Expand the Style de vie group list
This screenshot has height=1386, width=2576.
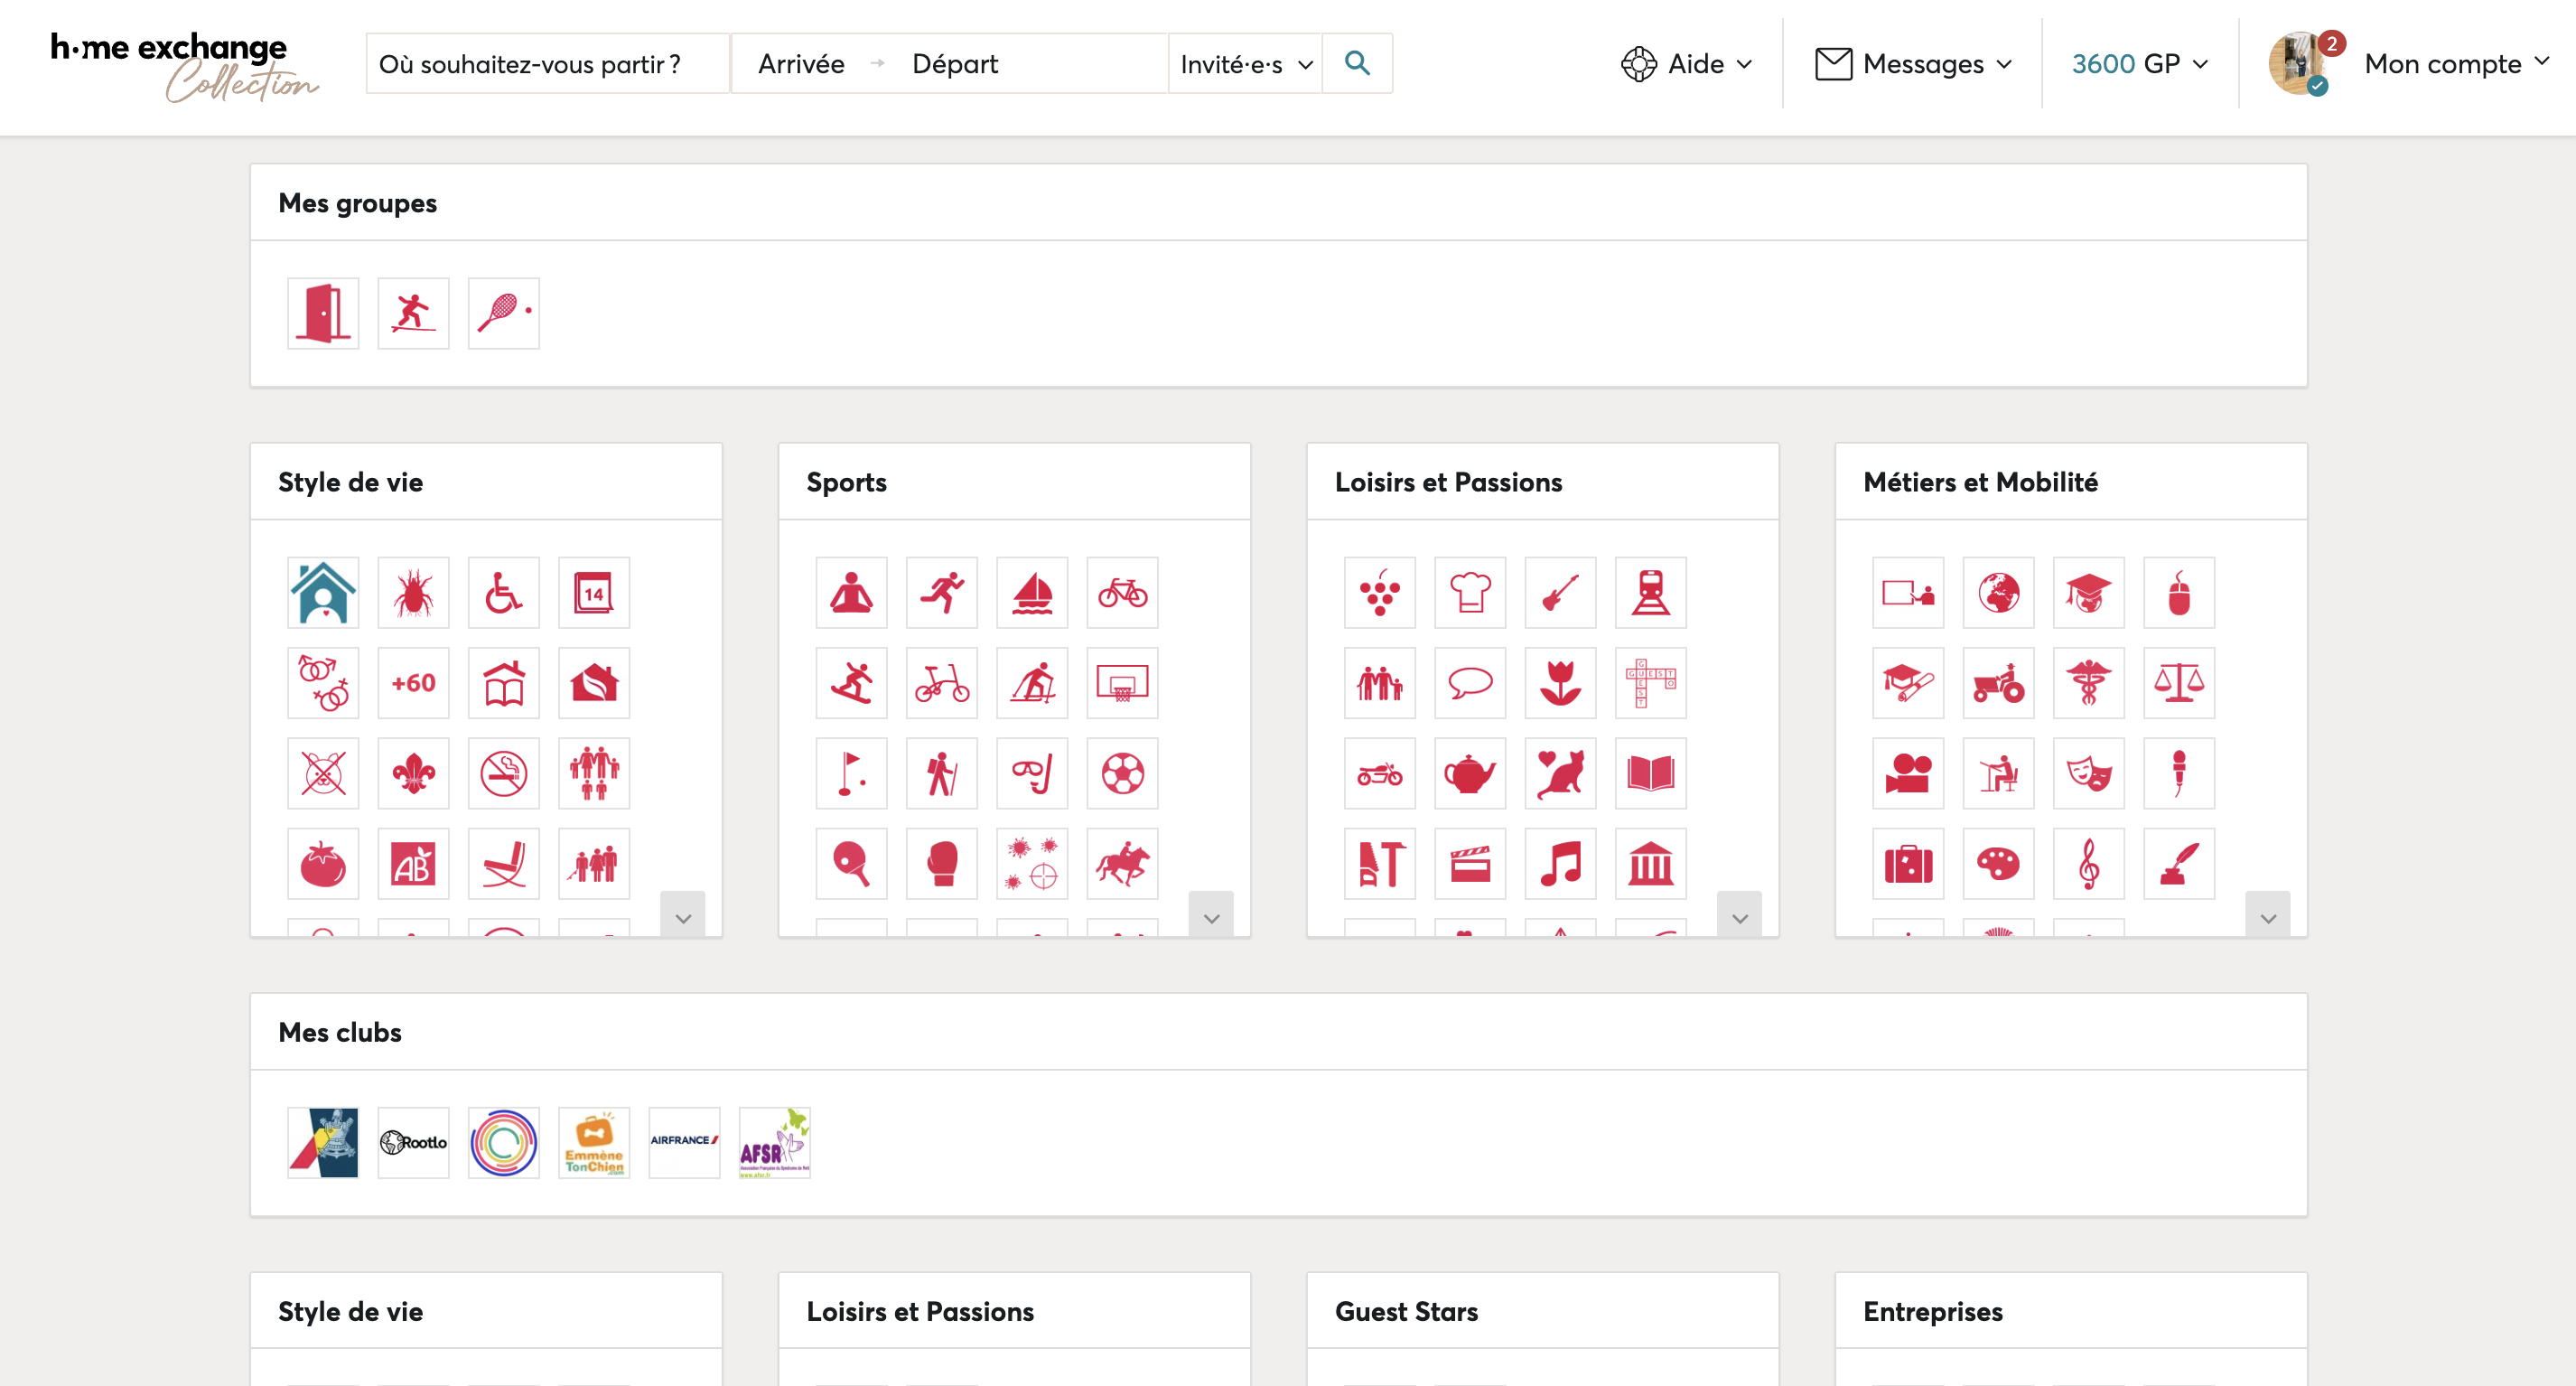tap(683, 917)
